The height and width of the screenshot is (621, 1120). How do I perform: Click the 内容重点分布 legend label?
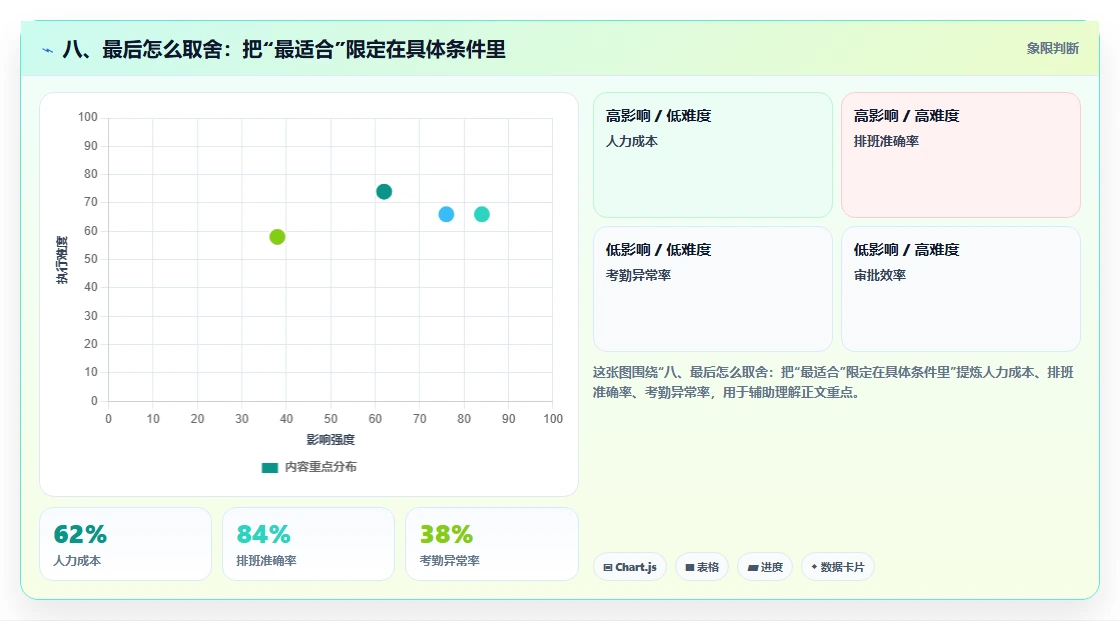coord(321,467)
